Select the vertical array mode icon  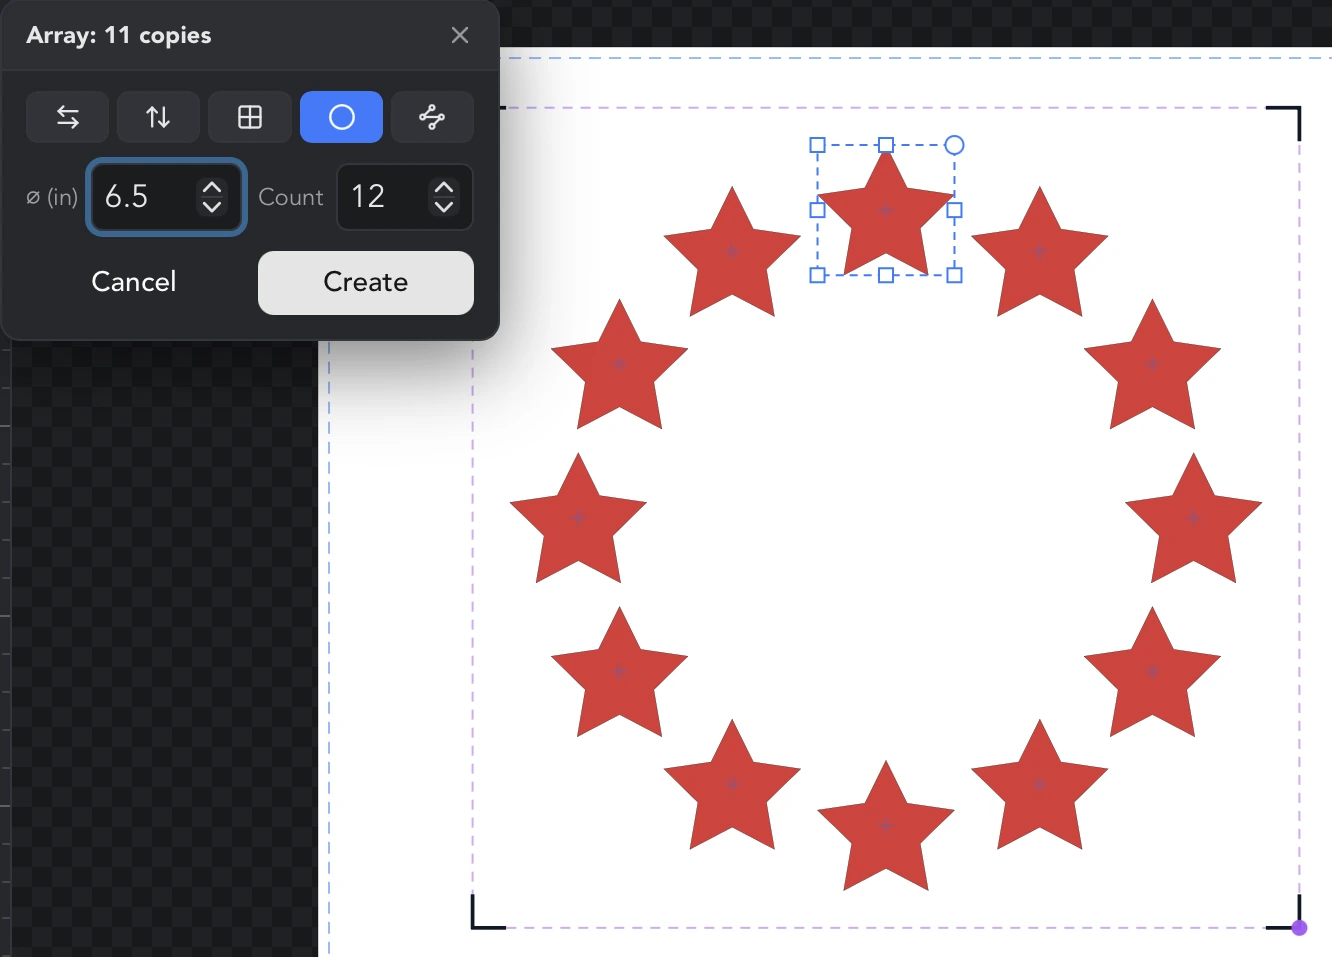158,117
